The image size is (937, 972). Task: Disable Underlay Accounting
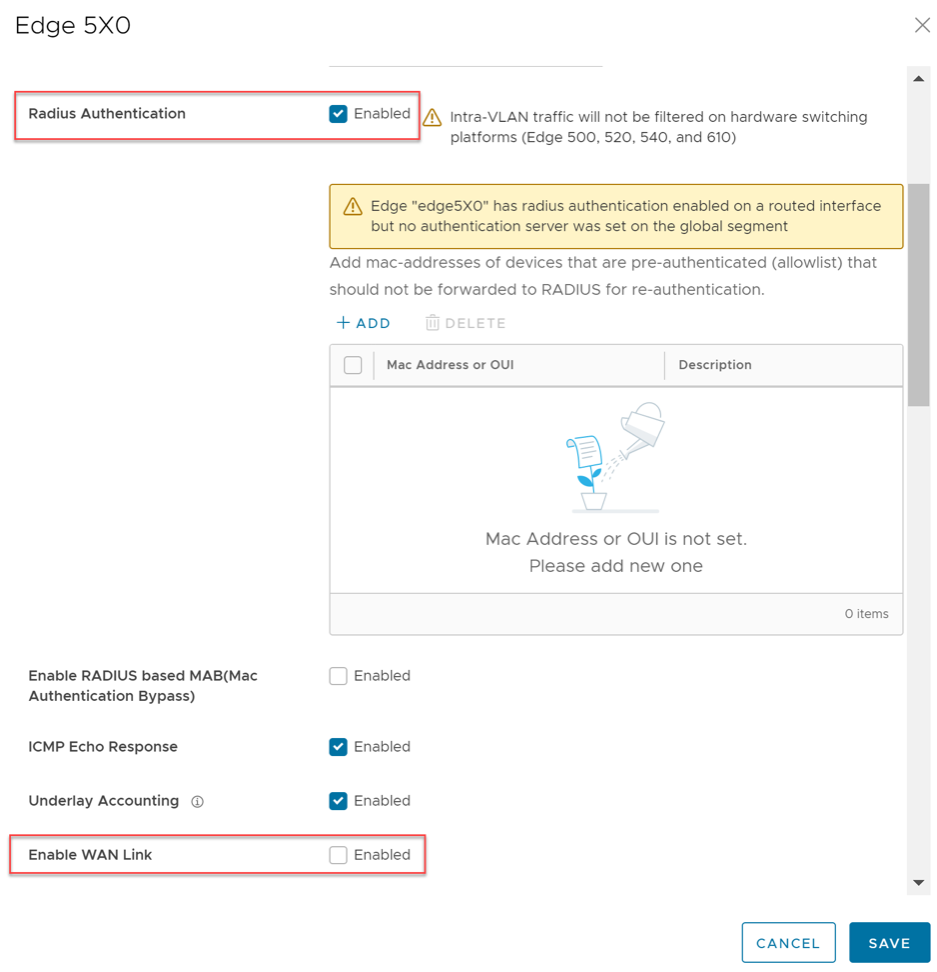(338, 800)
